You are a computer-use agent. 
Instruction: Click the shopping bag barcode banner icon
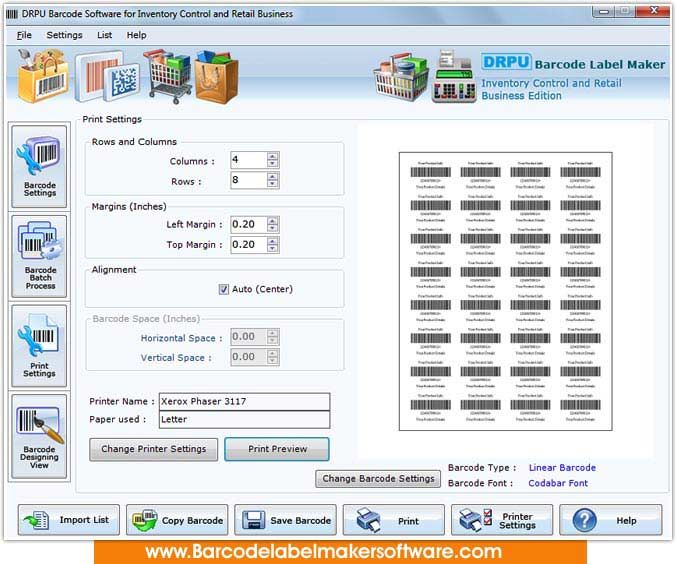pos(43,76)
